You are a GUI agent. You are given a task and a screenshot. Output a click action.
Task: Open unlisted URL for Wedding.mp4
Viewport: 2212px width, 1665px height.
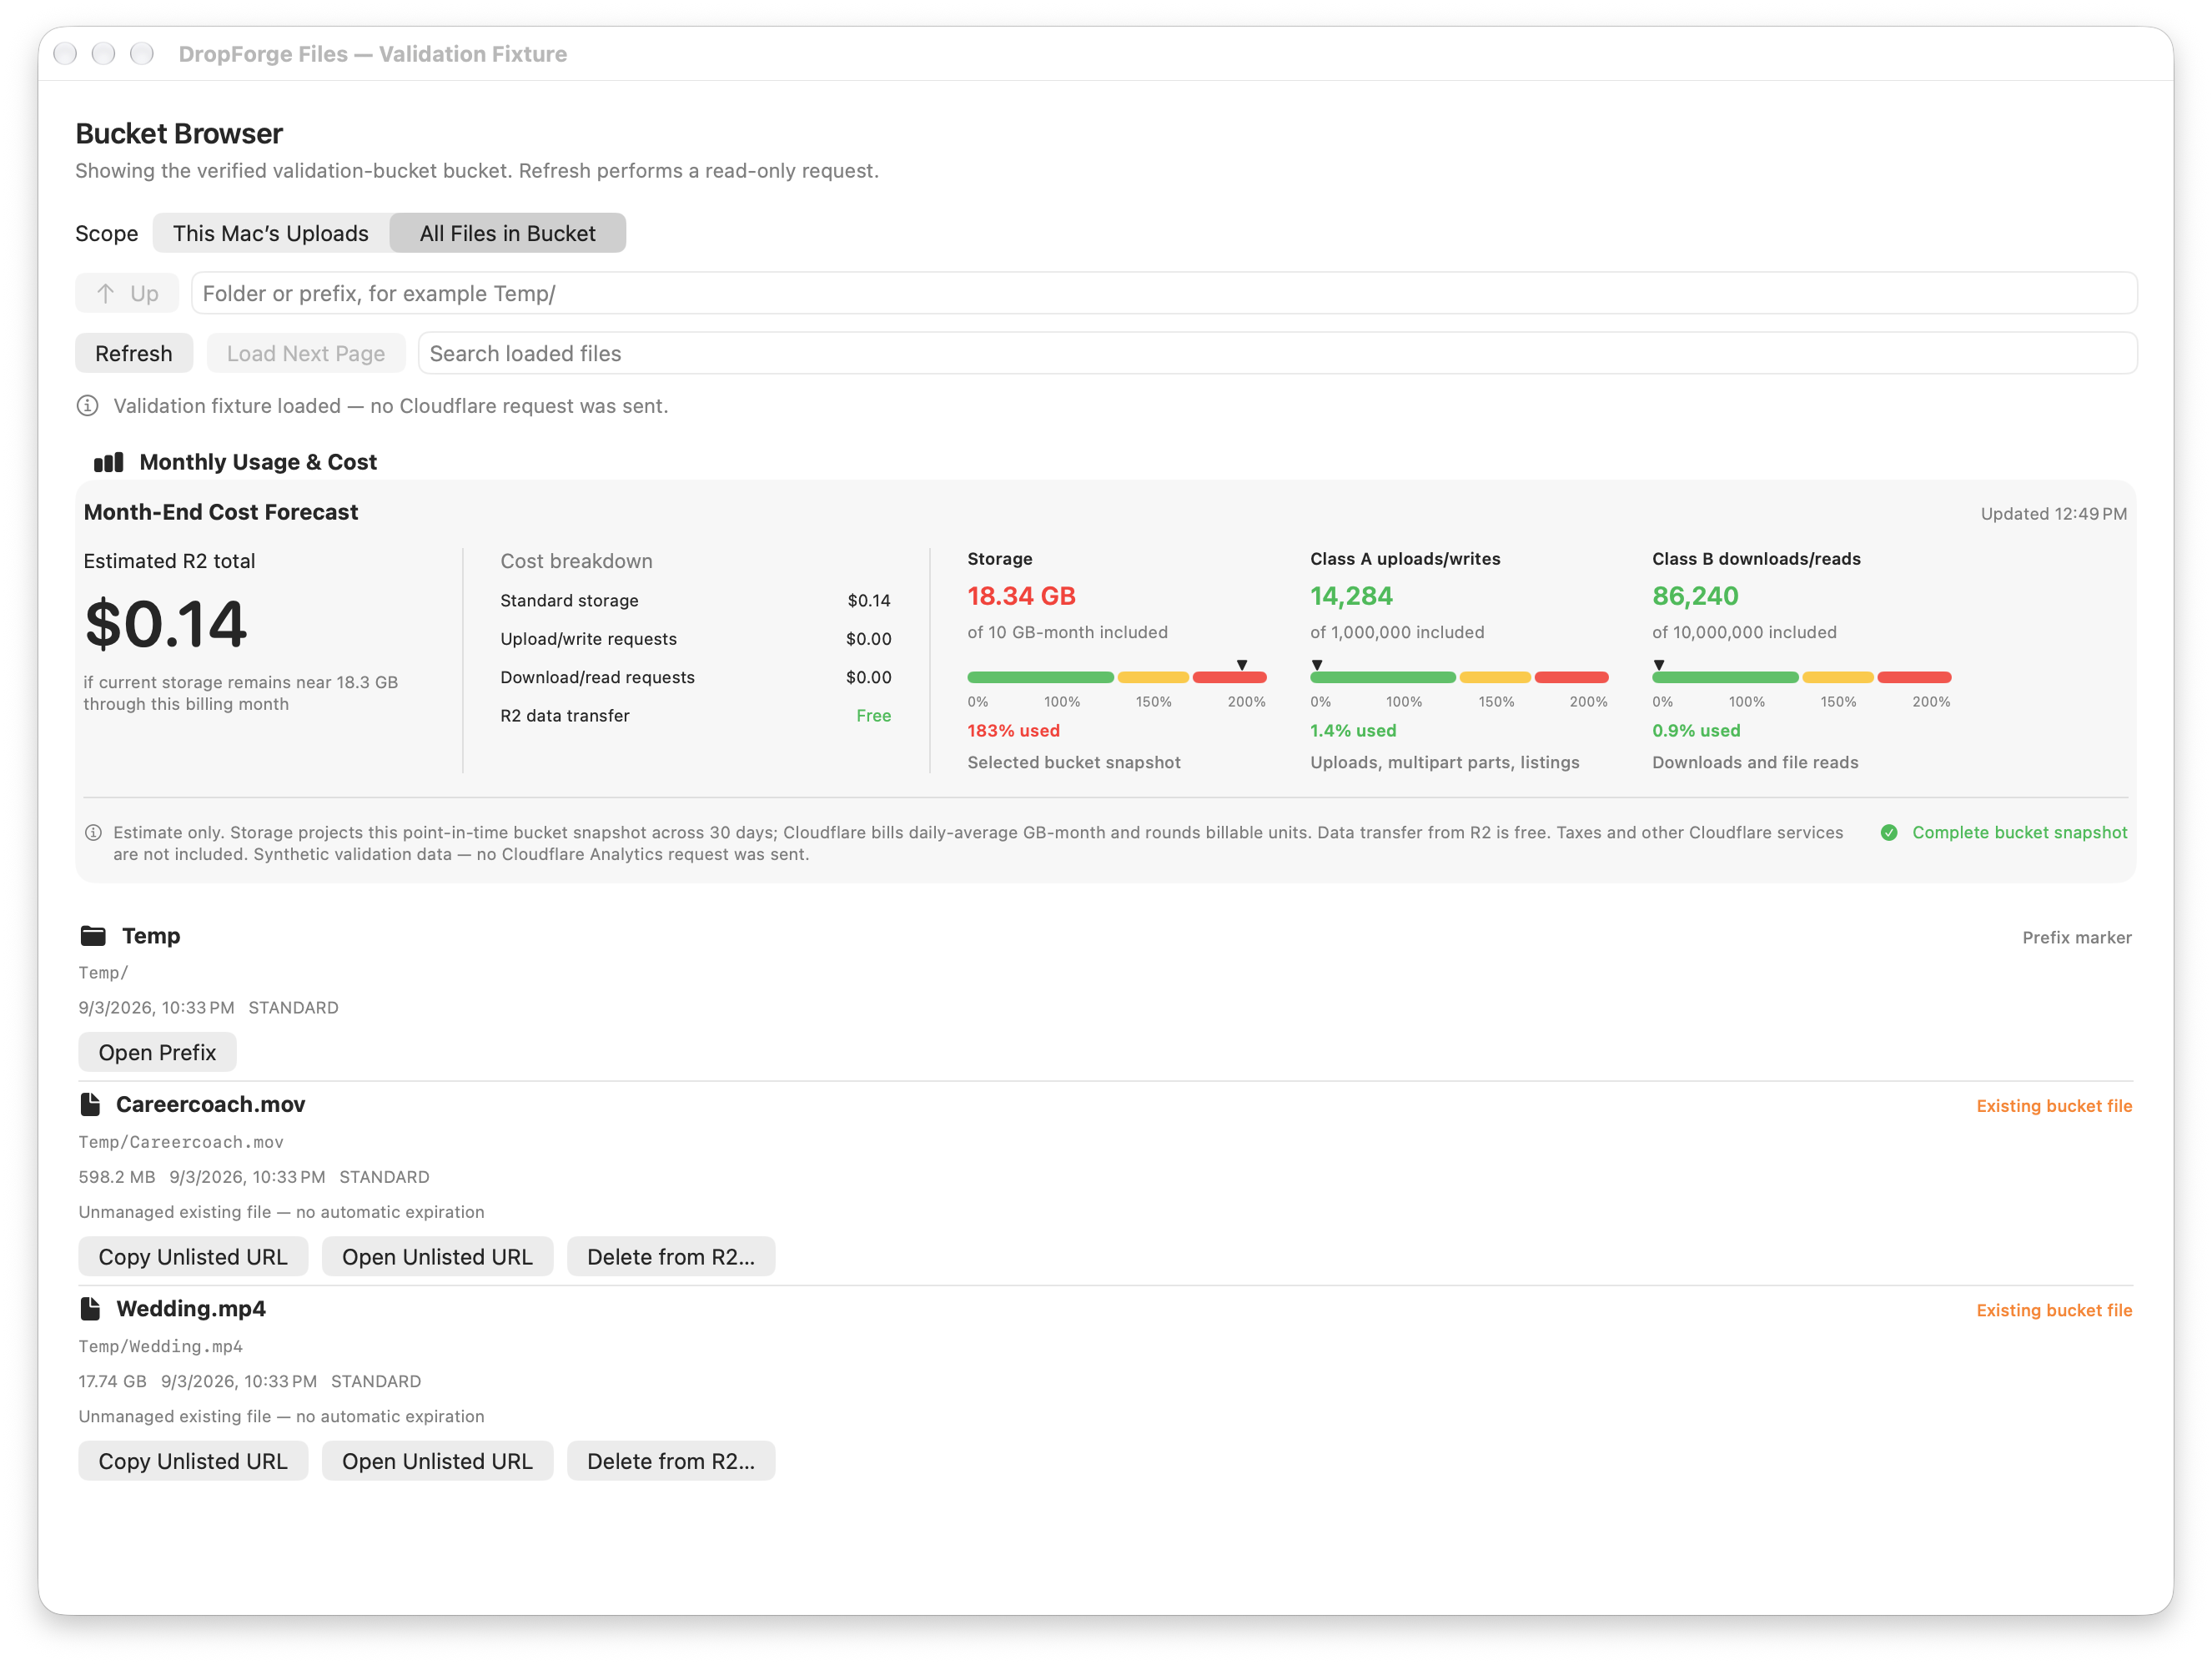pyautogui.click(x=437, y=1461)
